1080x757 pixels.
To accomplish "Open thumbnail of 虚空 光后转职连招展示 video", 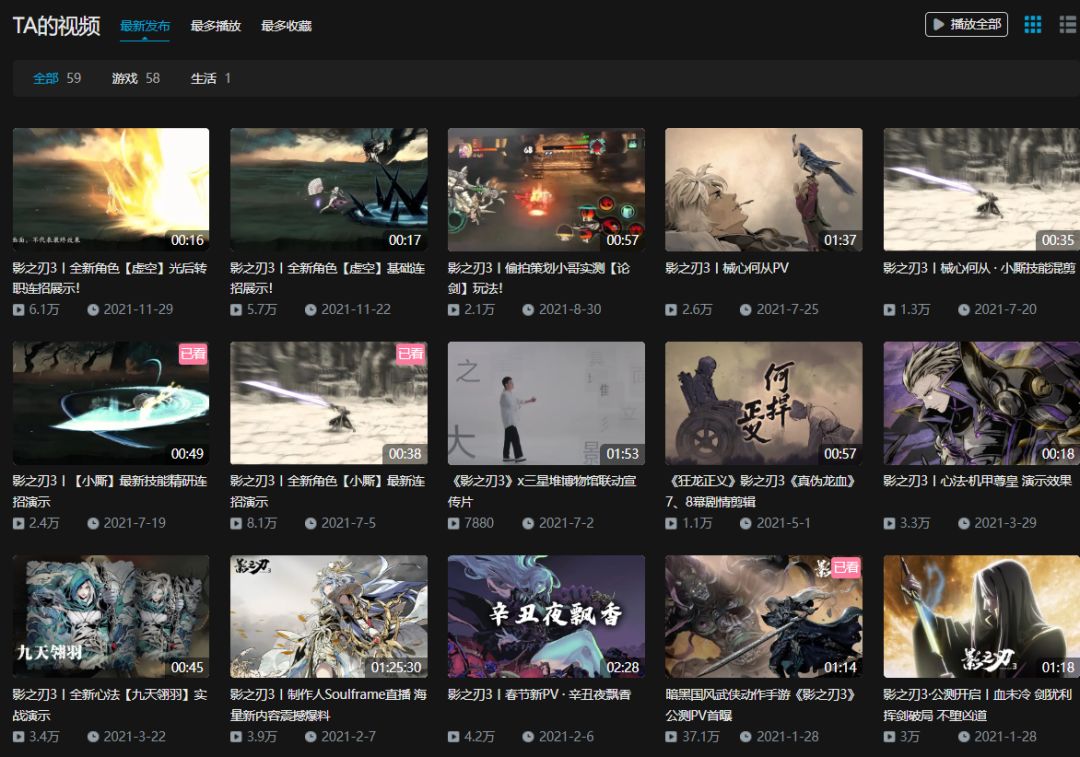I will click(x=111, y=189).
